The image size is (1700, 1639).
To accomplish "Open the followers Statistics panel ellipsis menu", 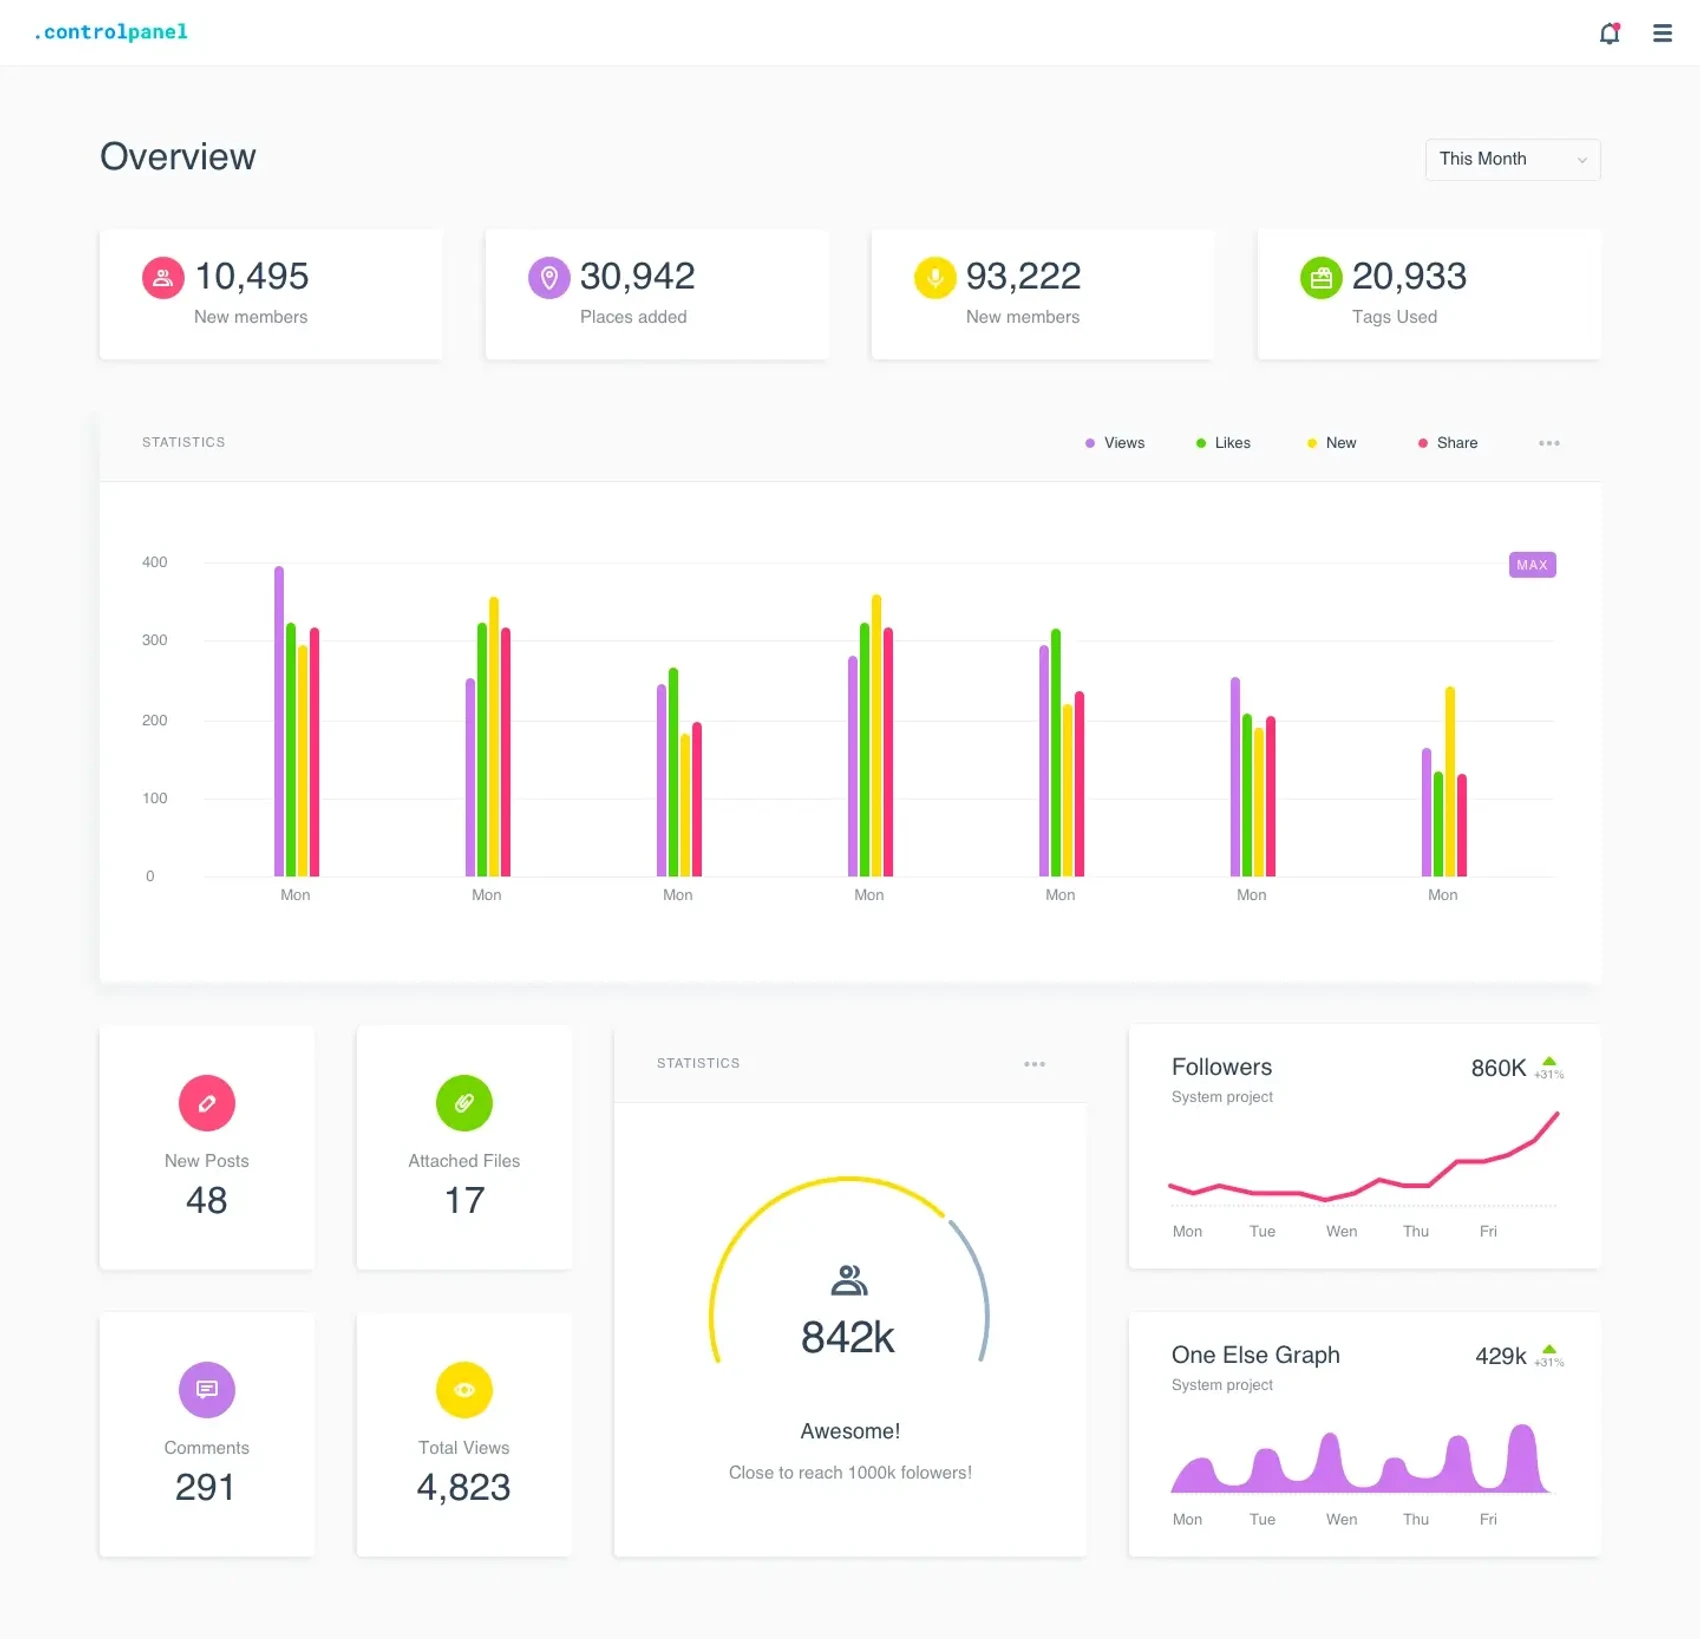I will [x=1035, y=1063].
